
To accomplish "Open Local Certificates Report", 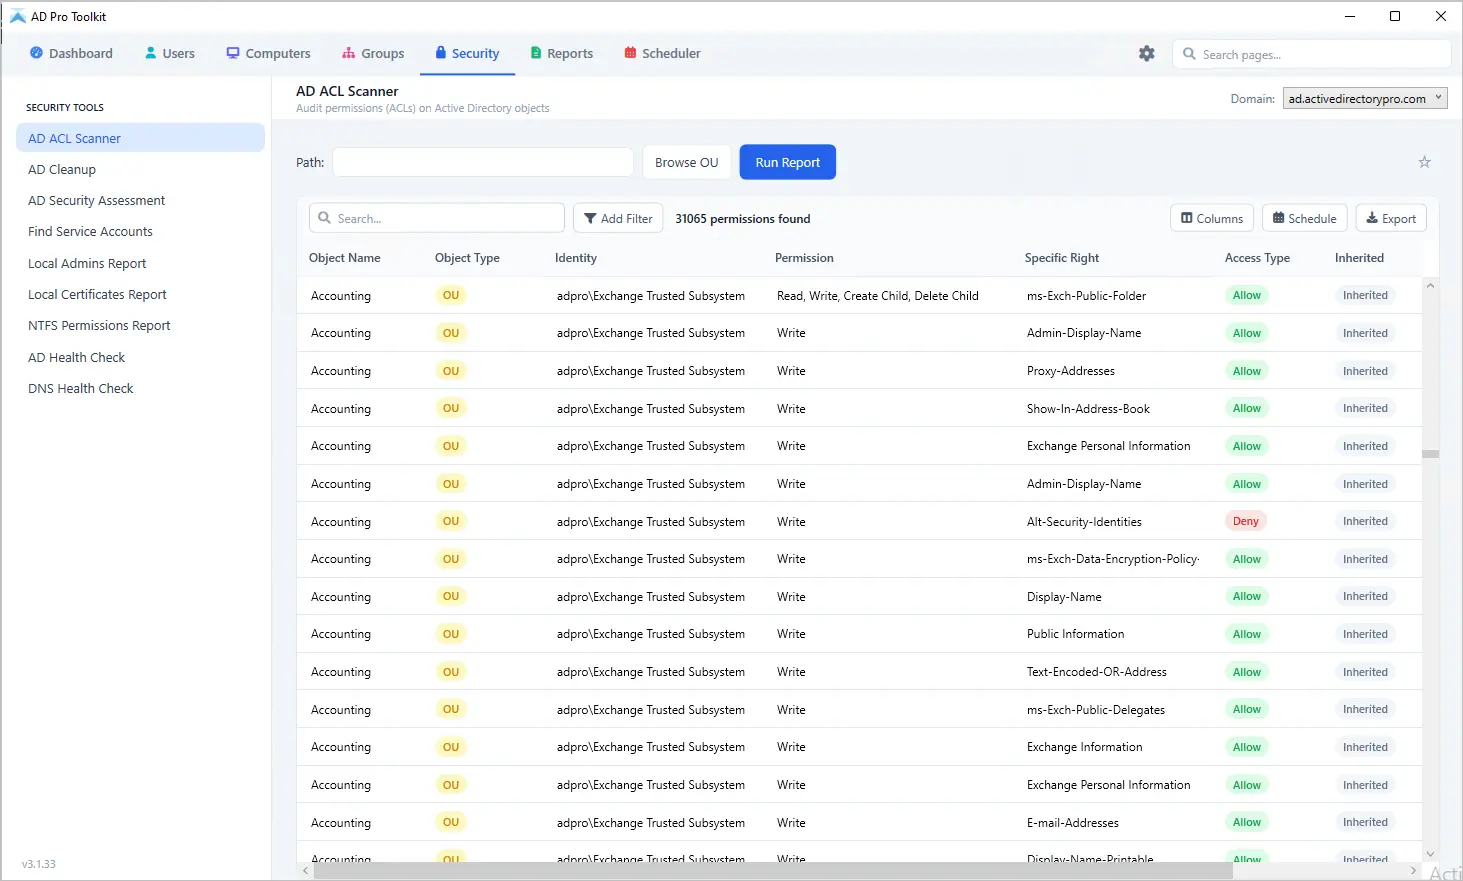I will click(x=97, y=294).
